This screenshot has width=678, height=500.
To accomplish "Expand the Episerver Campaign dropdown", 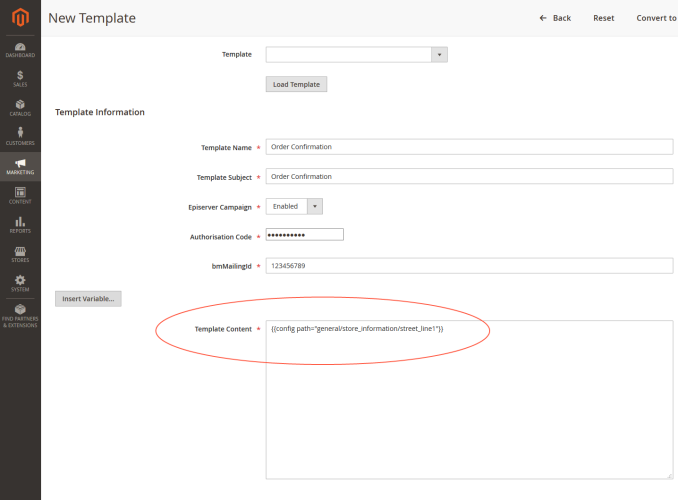I will 294,206.
